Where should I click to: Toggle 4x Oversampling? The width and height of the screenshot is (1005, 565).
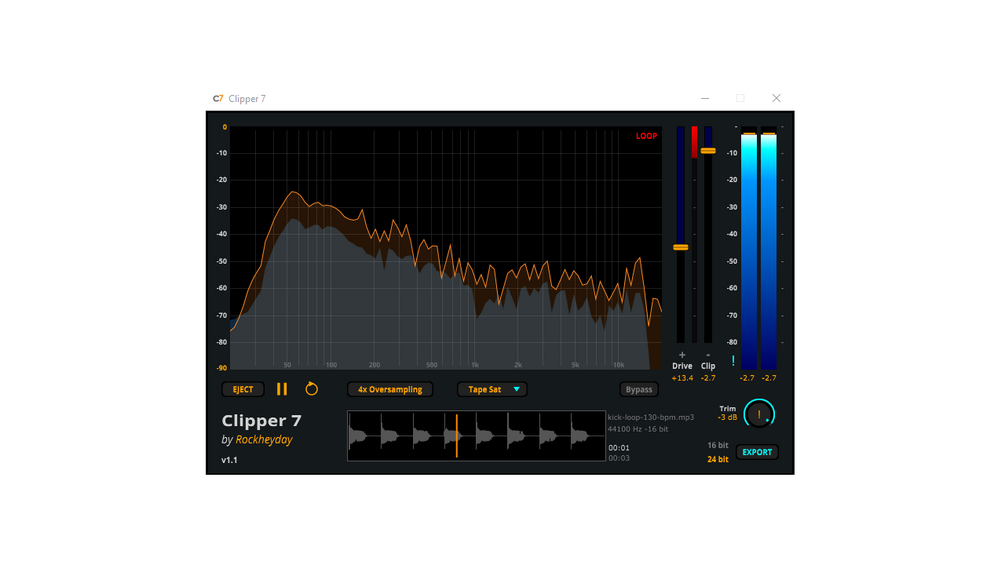pyautogui.click(x=390, y=389)
